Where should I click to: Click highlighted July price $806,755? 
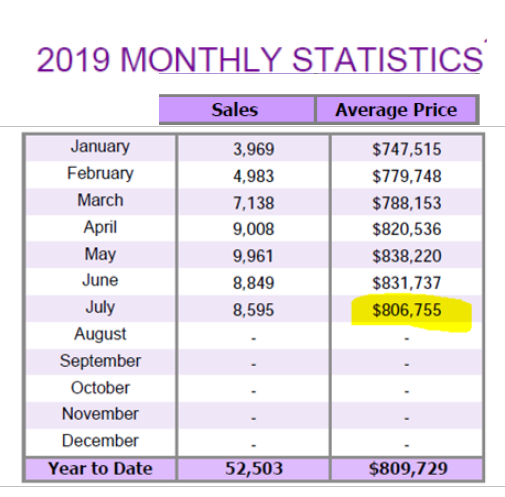pyautogui.click(x=407, y=310)
